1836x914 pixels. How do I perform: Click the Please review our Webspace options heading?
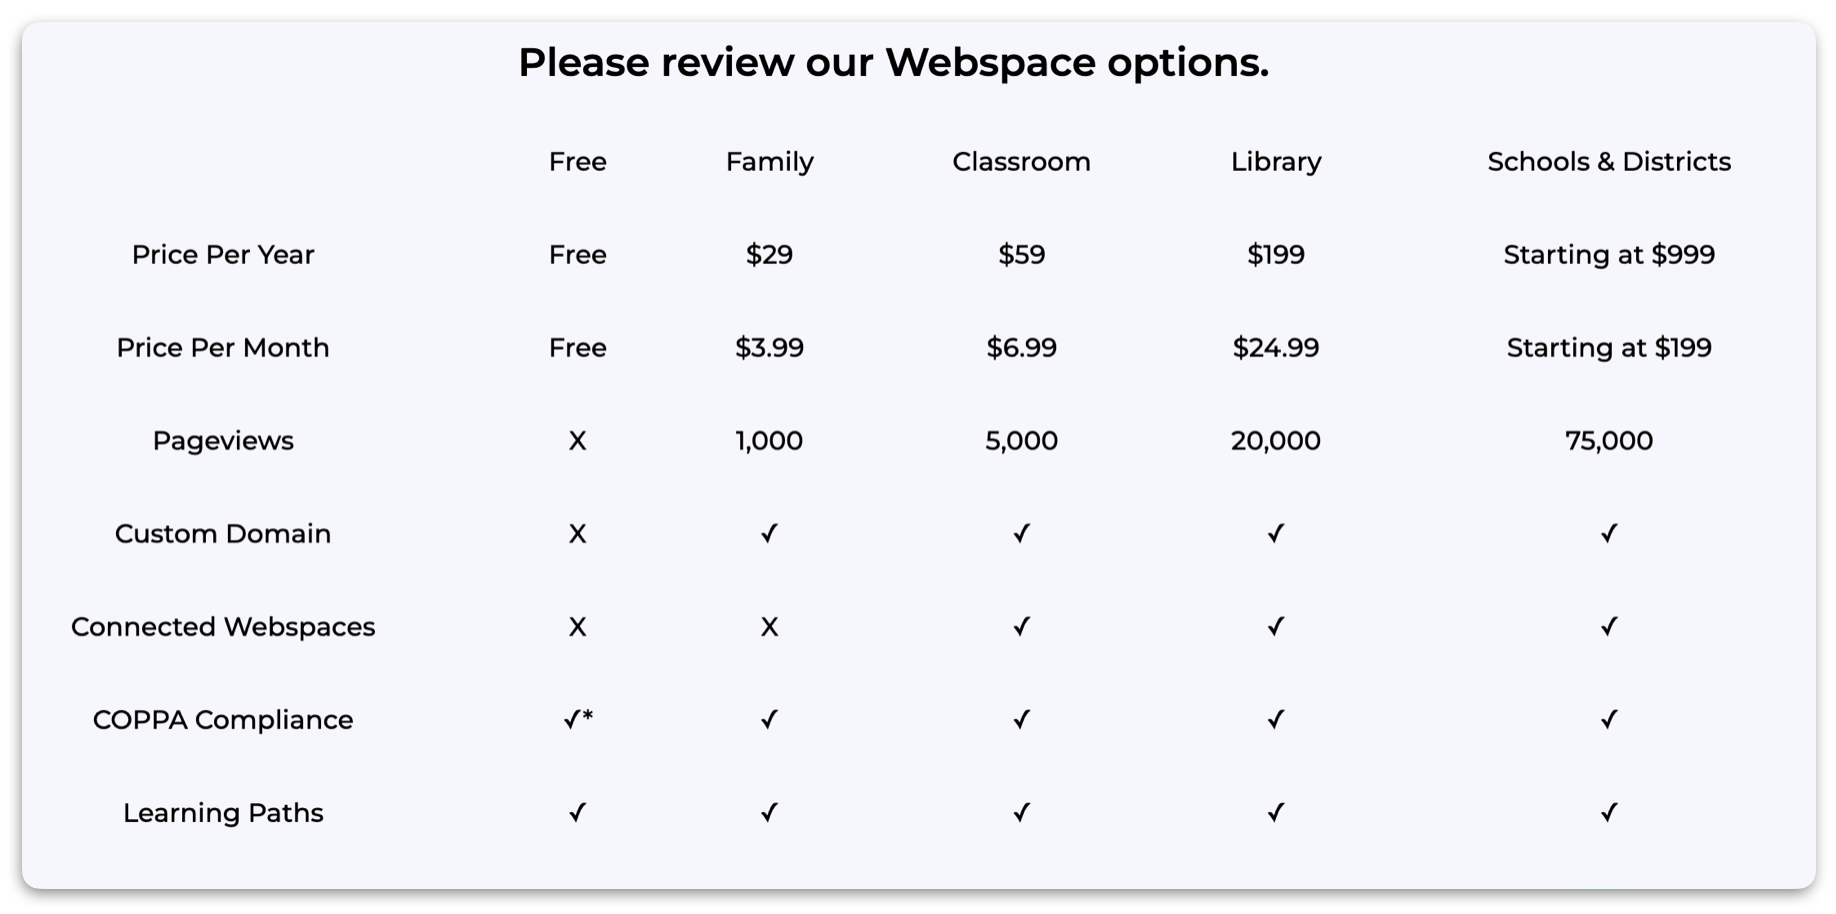[x=893, y=63]
